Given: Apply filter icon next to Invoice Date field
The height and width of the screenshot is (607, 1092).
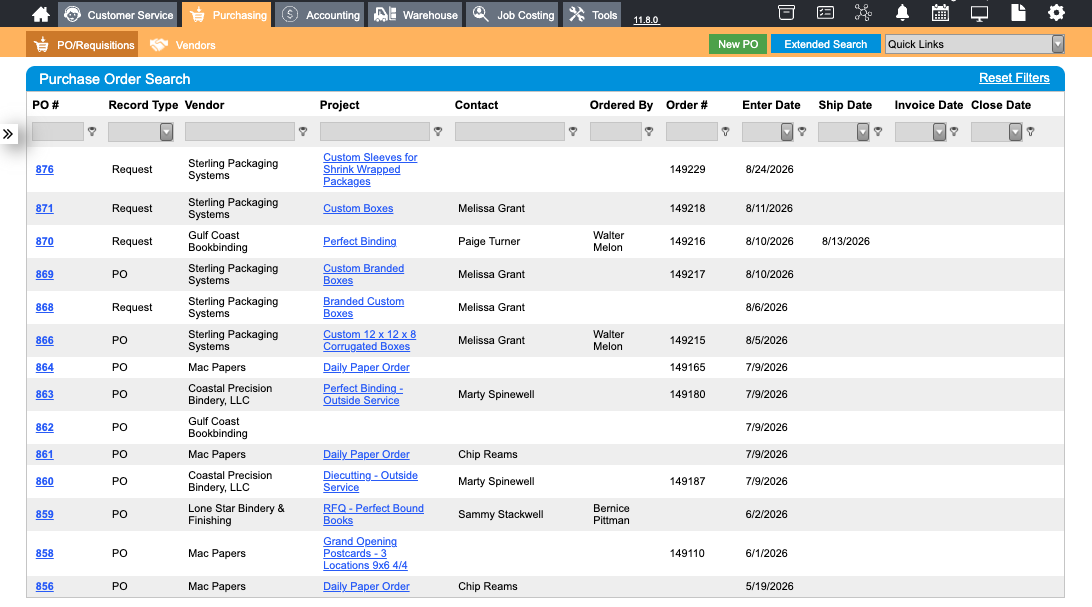Looking at the screenshot, I should (955, 132).
